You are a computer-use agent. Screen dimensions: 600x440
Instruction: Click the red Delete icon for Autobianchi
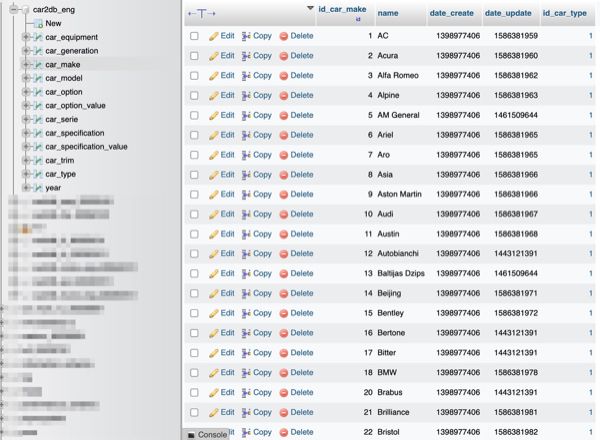[x=284, y=254]
